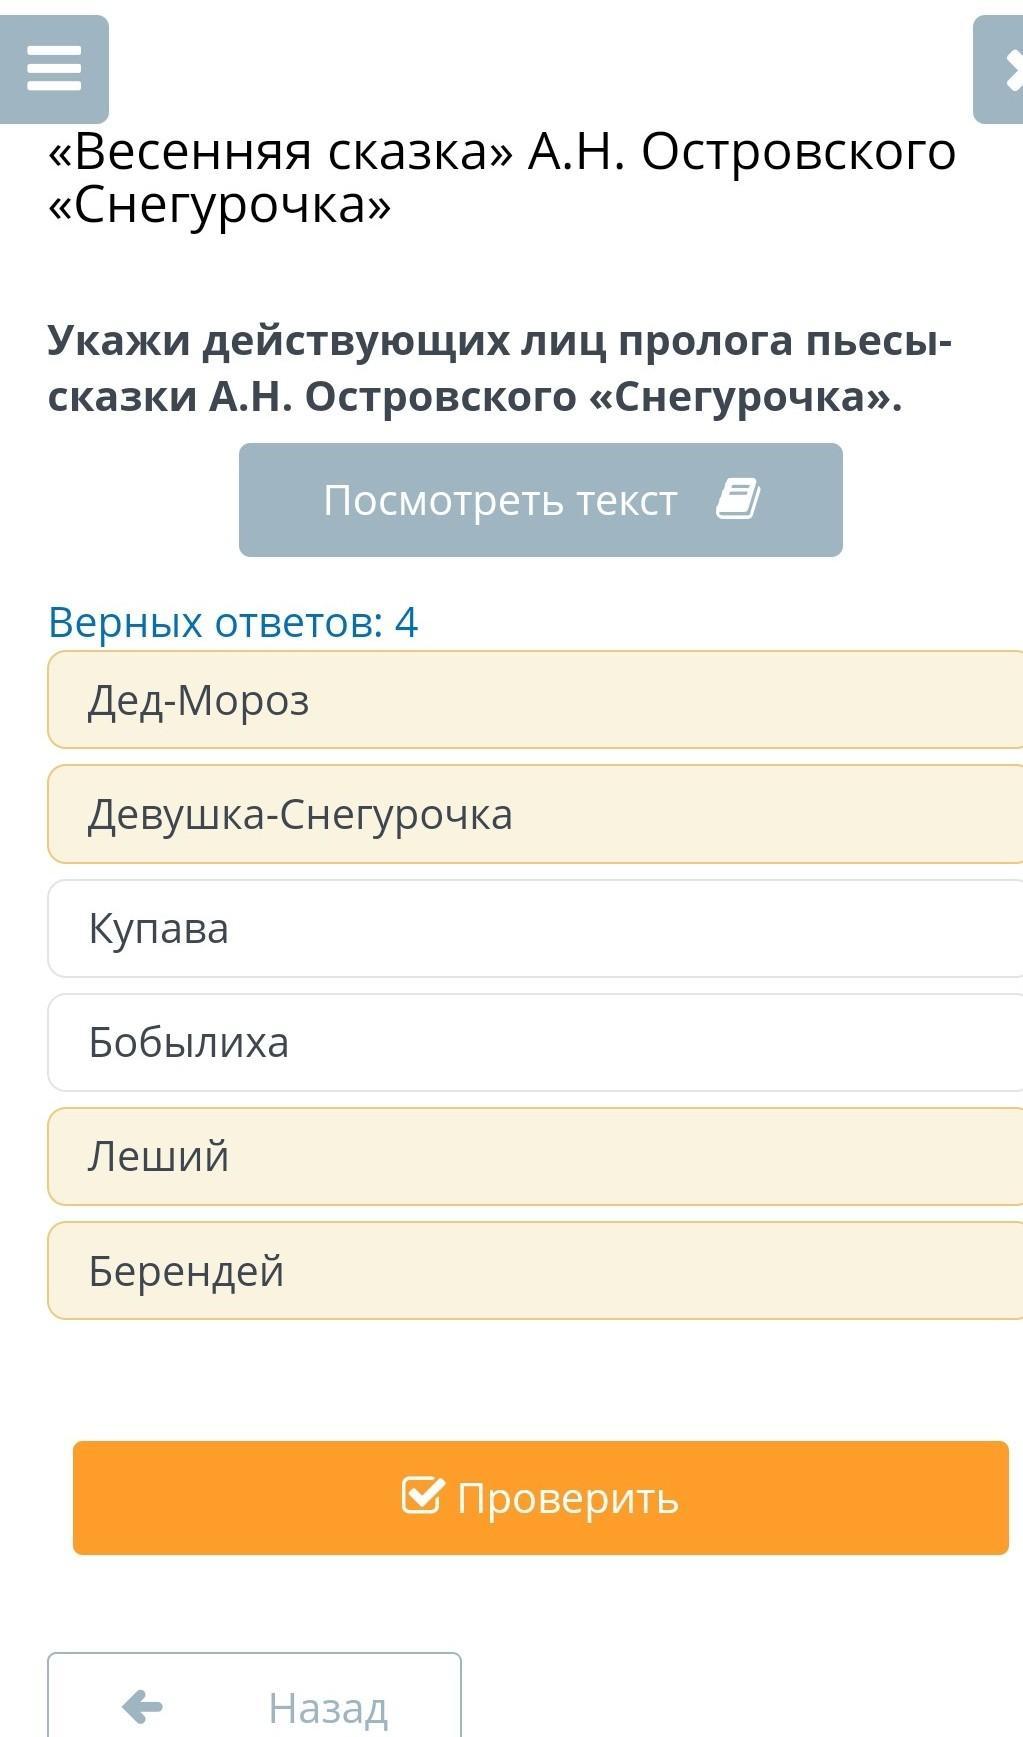This screenshot has width=1023, height=1737.
Task: Submit the answers with Проверить
Action: (x=541, y=1498)
